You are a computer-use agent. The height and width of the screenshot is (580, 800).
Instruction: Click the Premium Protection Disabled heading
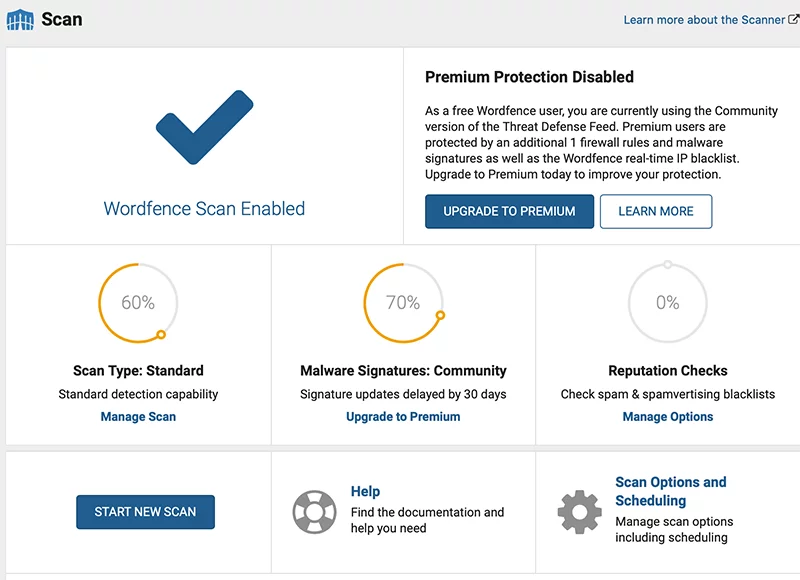[529, 77]
